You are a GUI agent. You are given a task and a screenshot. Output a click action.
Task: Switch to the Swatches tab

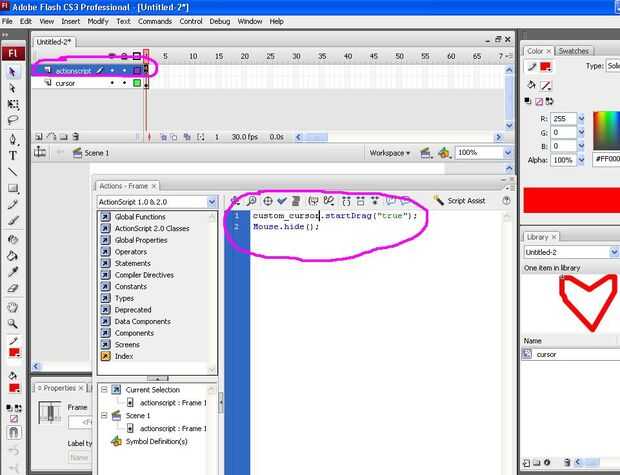574,51
